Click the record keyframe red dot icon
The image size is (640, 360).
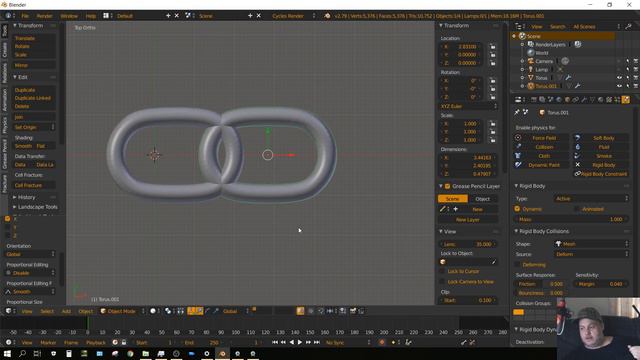tap(382, 342)
